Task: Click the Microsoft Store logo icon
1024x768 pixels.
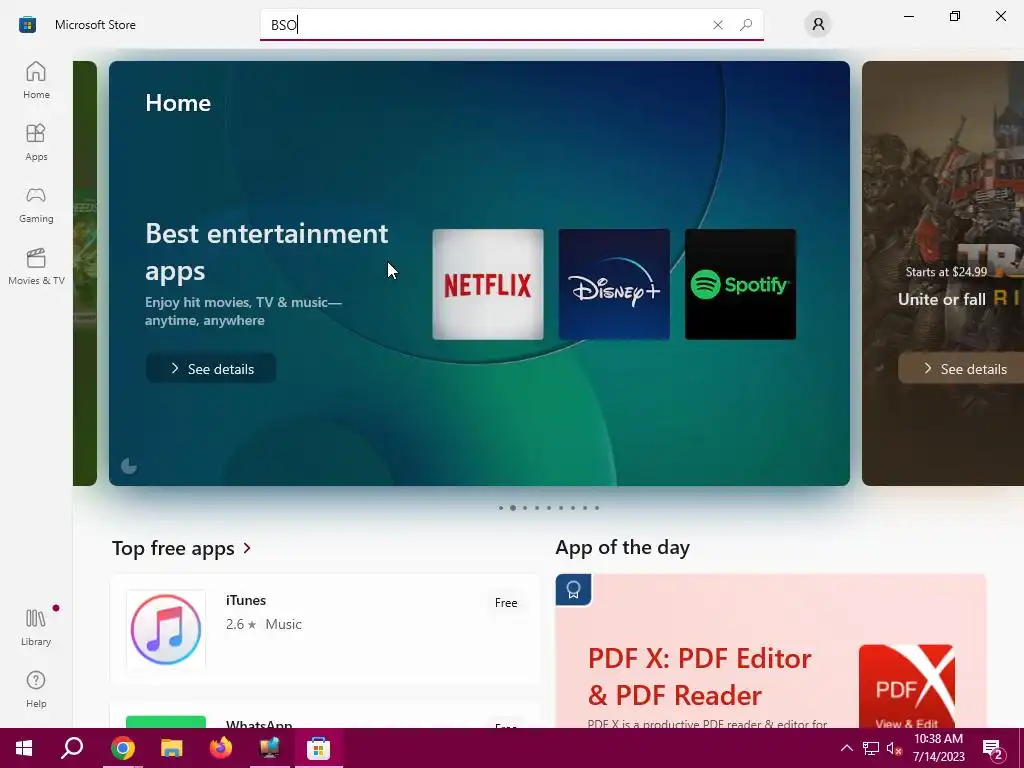Action: (x=27, y=25)
